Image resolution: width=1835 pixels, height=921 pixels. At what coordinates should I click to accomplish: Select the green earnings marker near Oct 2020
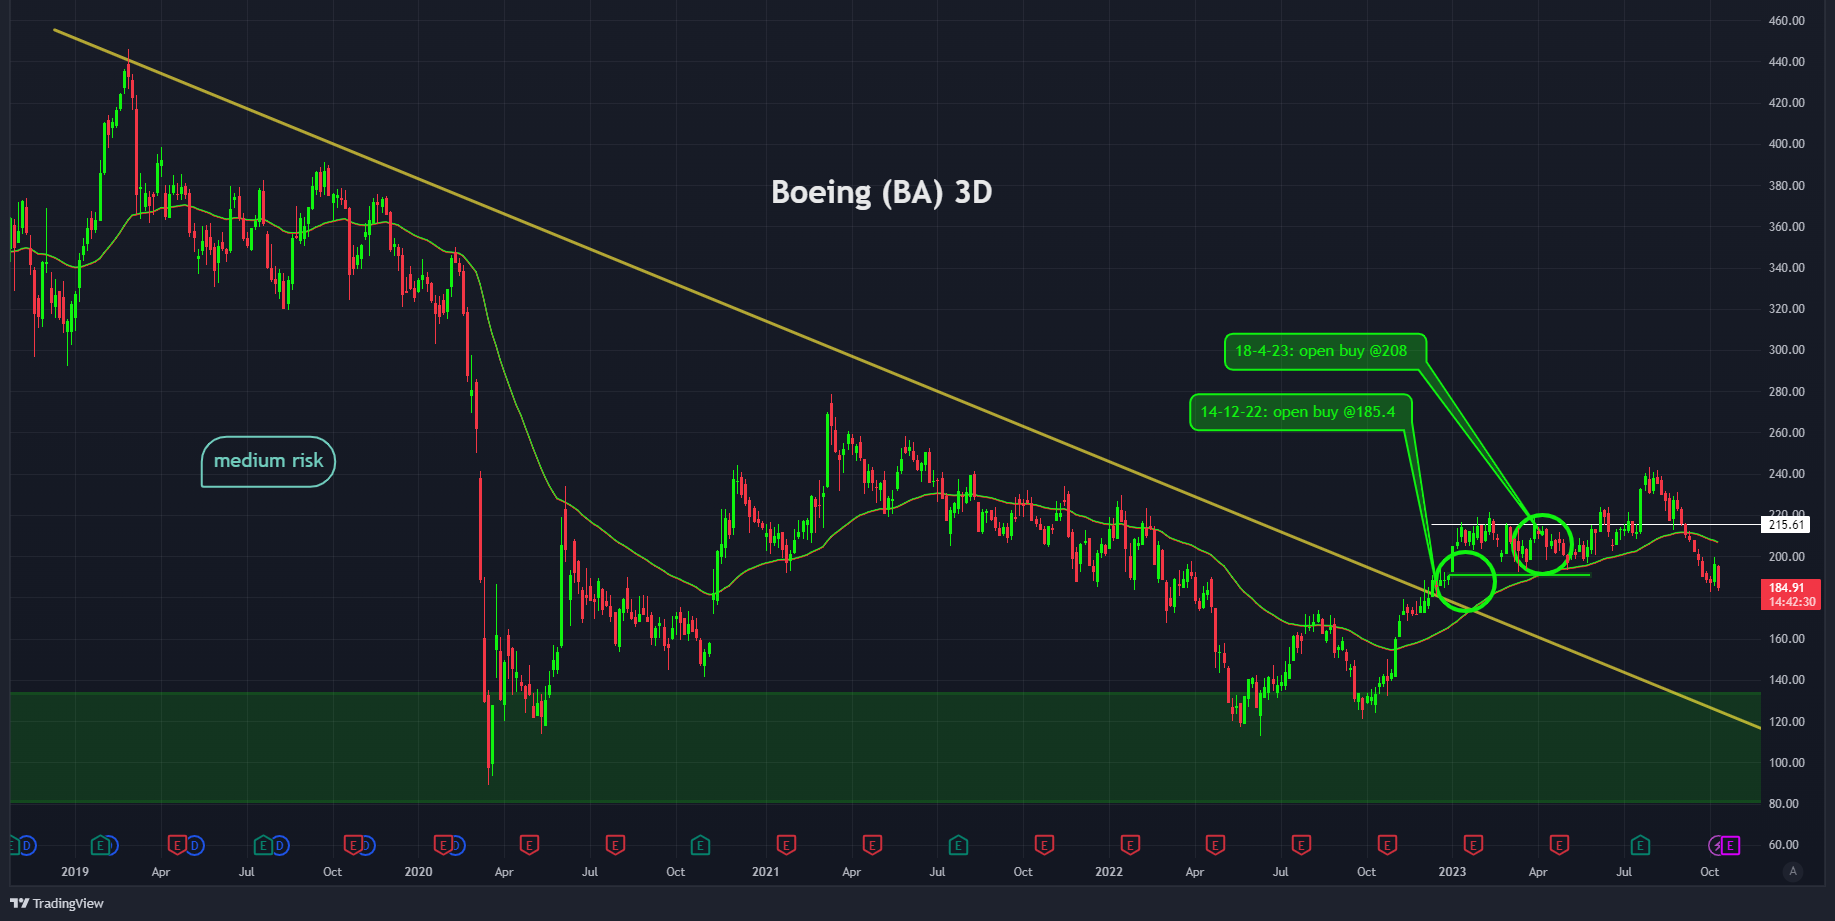tap(700, 845)
